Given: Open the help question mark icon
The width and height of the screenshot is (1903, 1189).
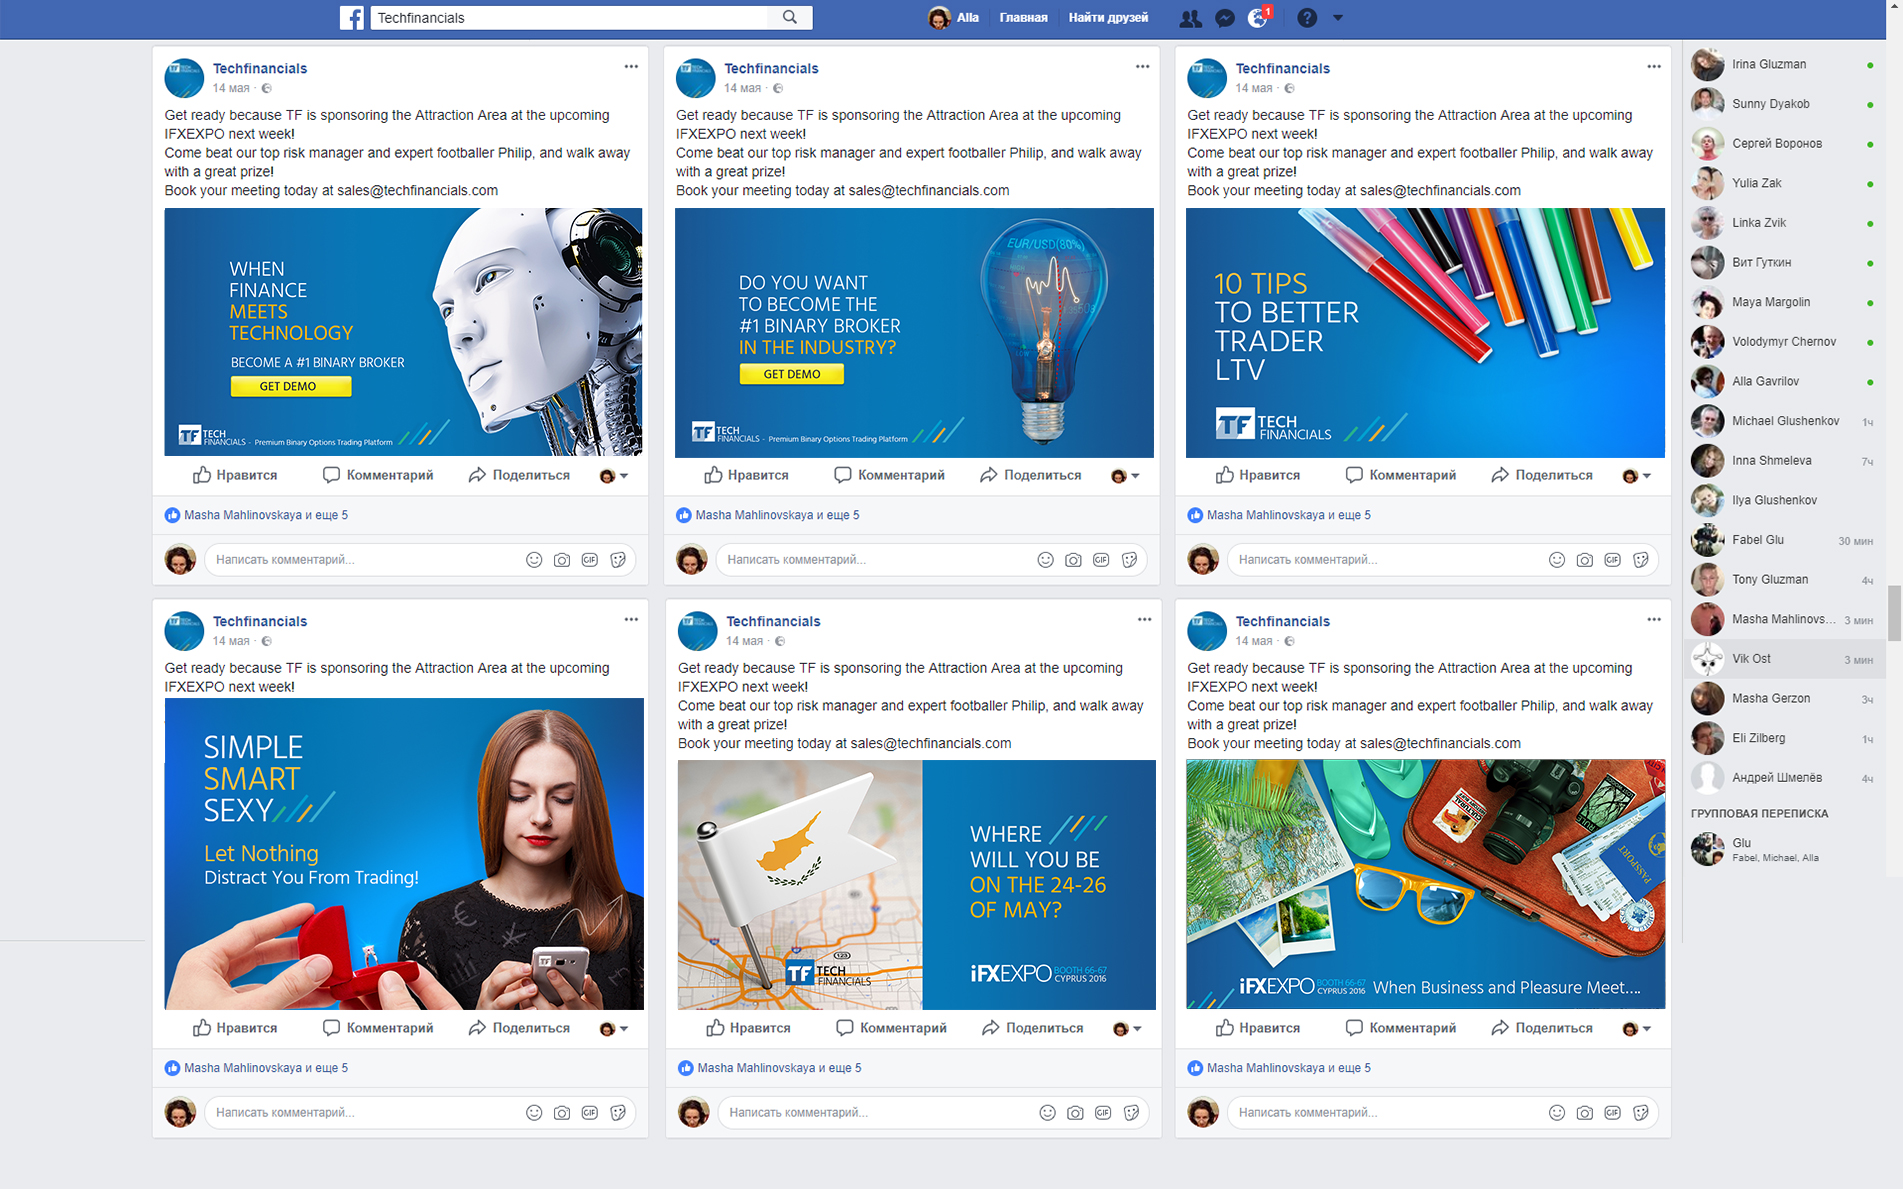Looking at the screenshot, I should tap(1307, 18).
